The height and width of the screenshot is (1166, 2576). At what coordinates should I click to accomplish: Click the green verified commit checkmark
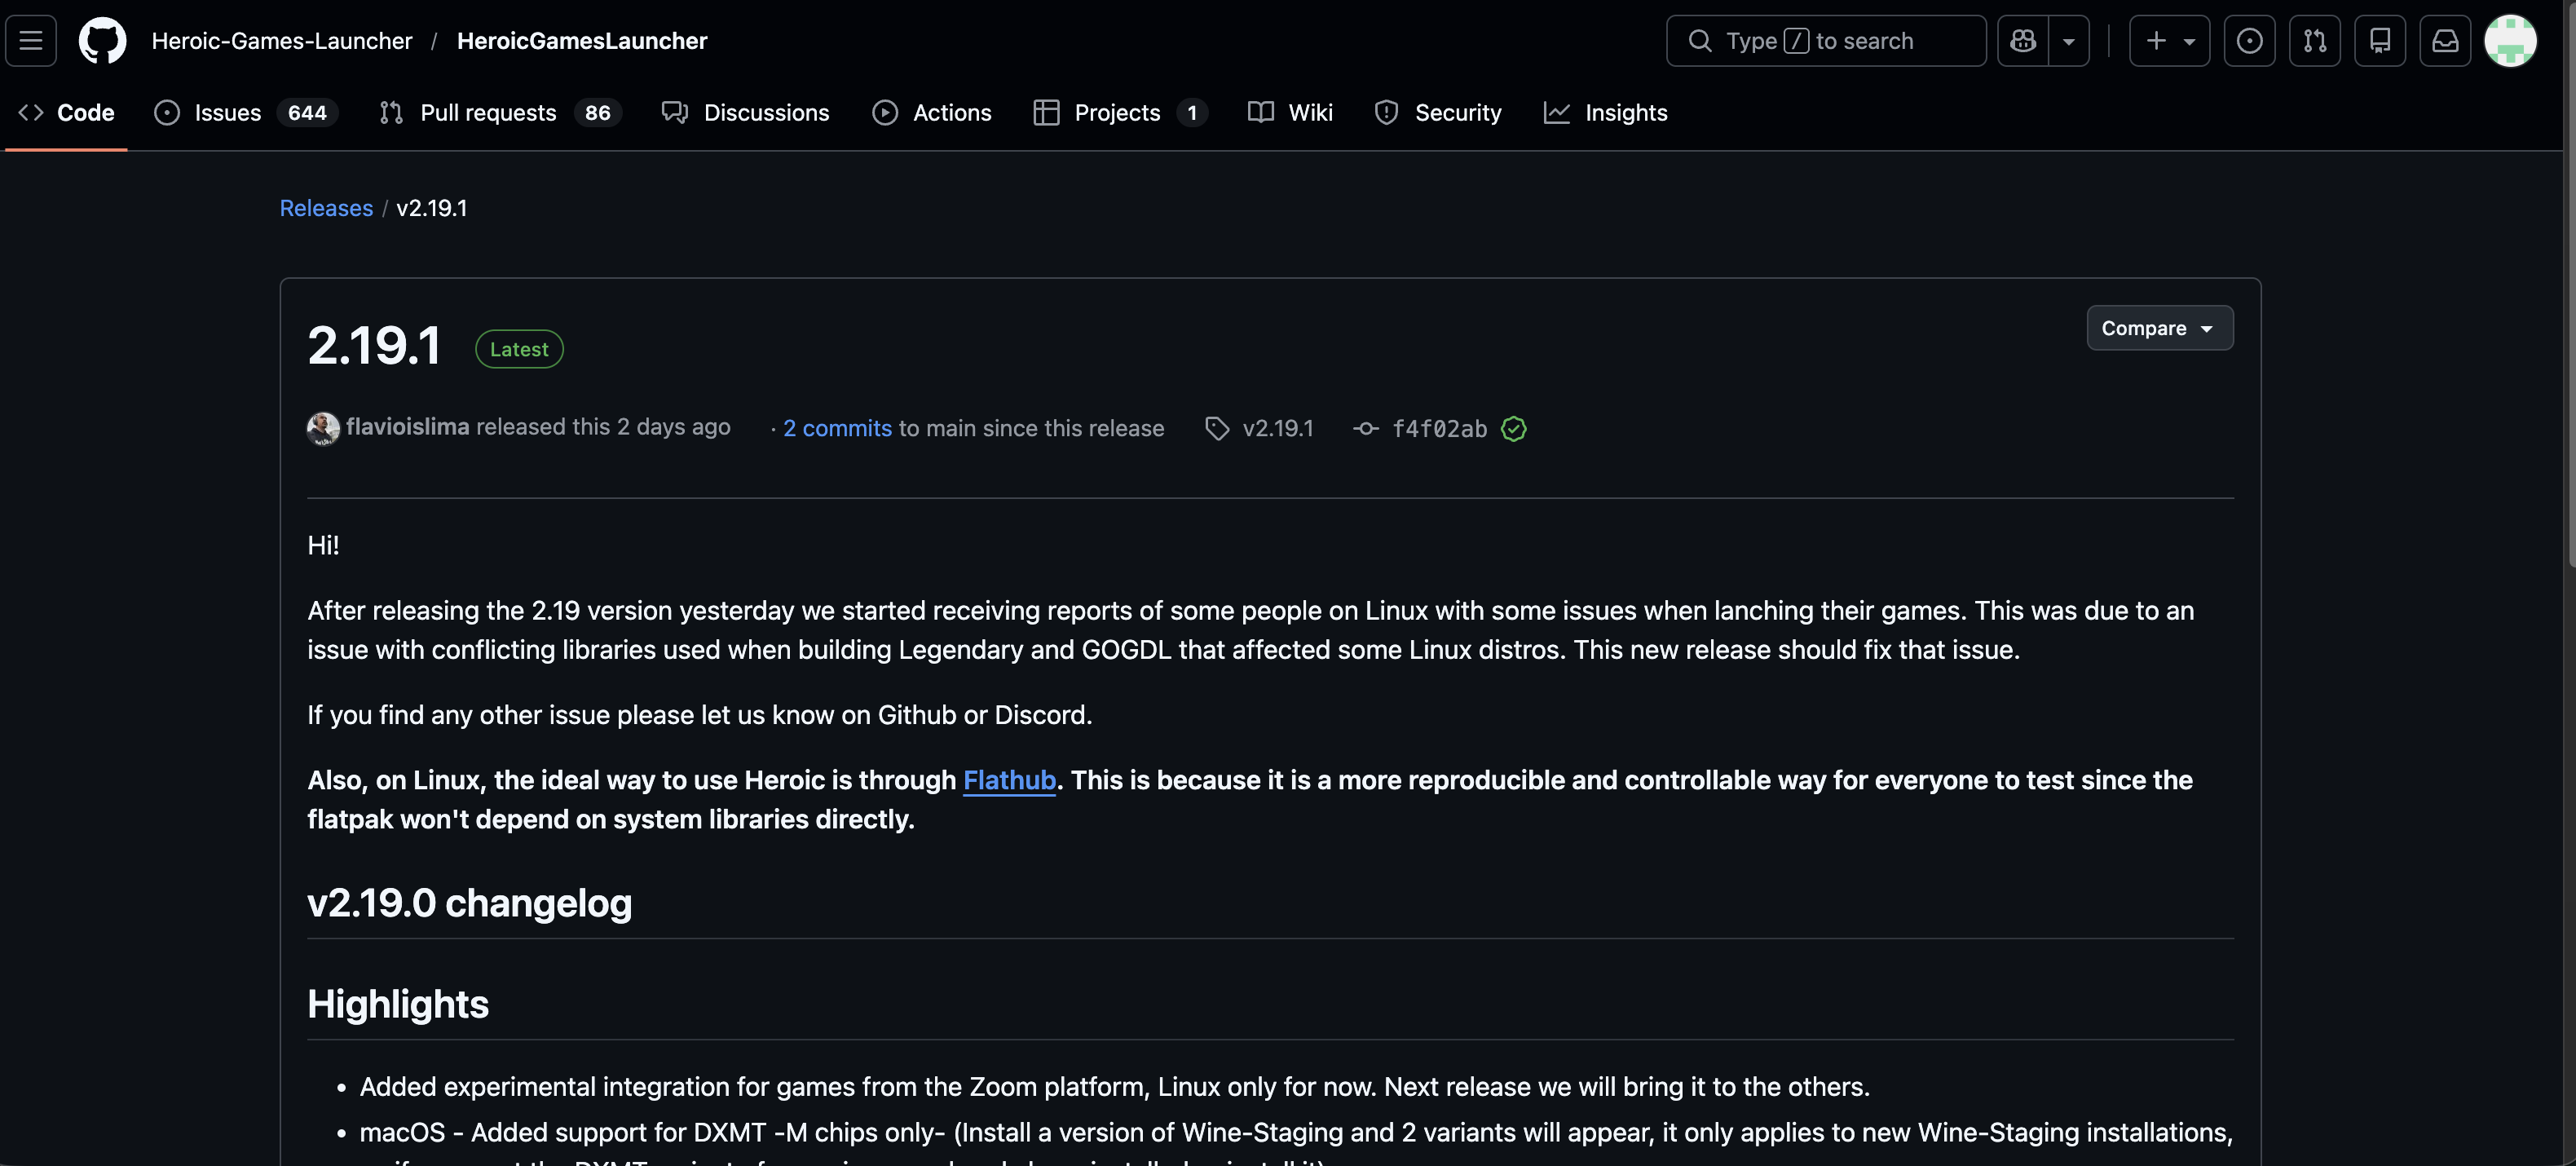[1514, 429]
